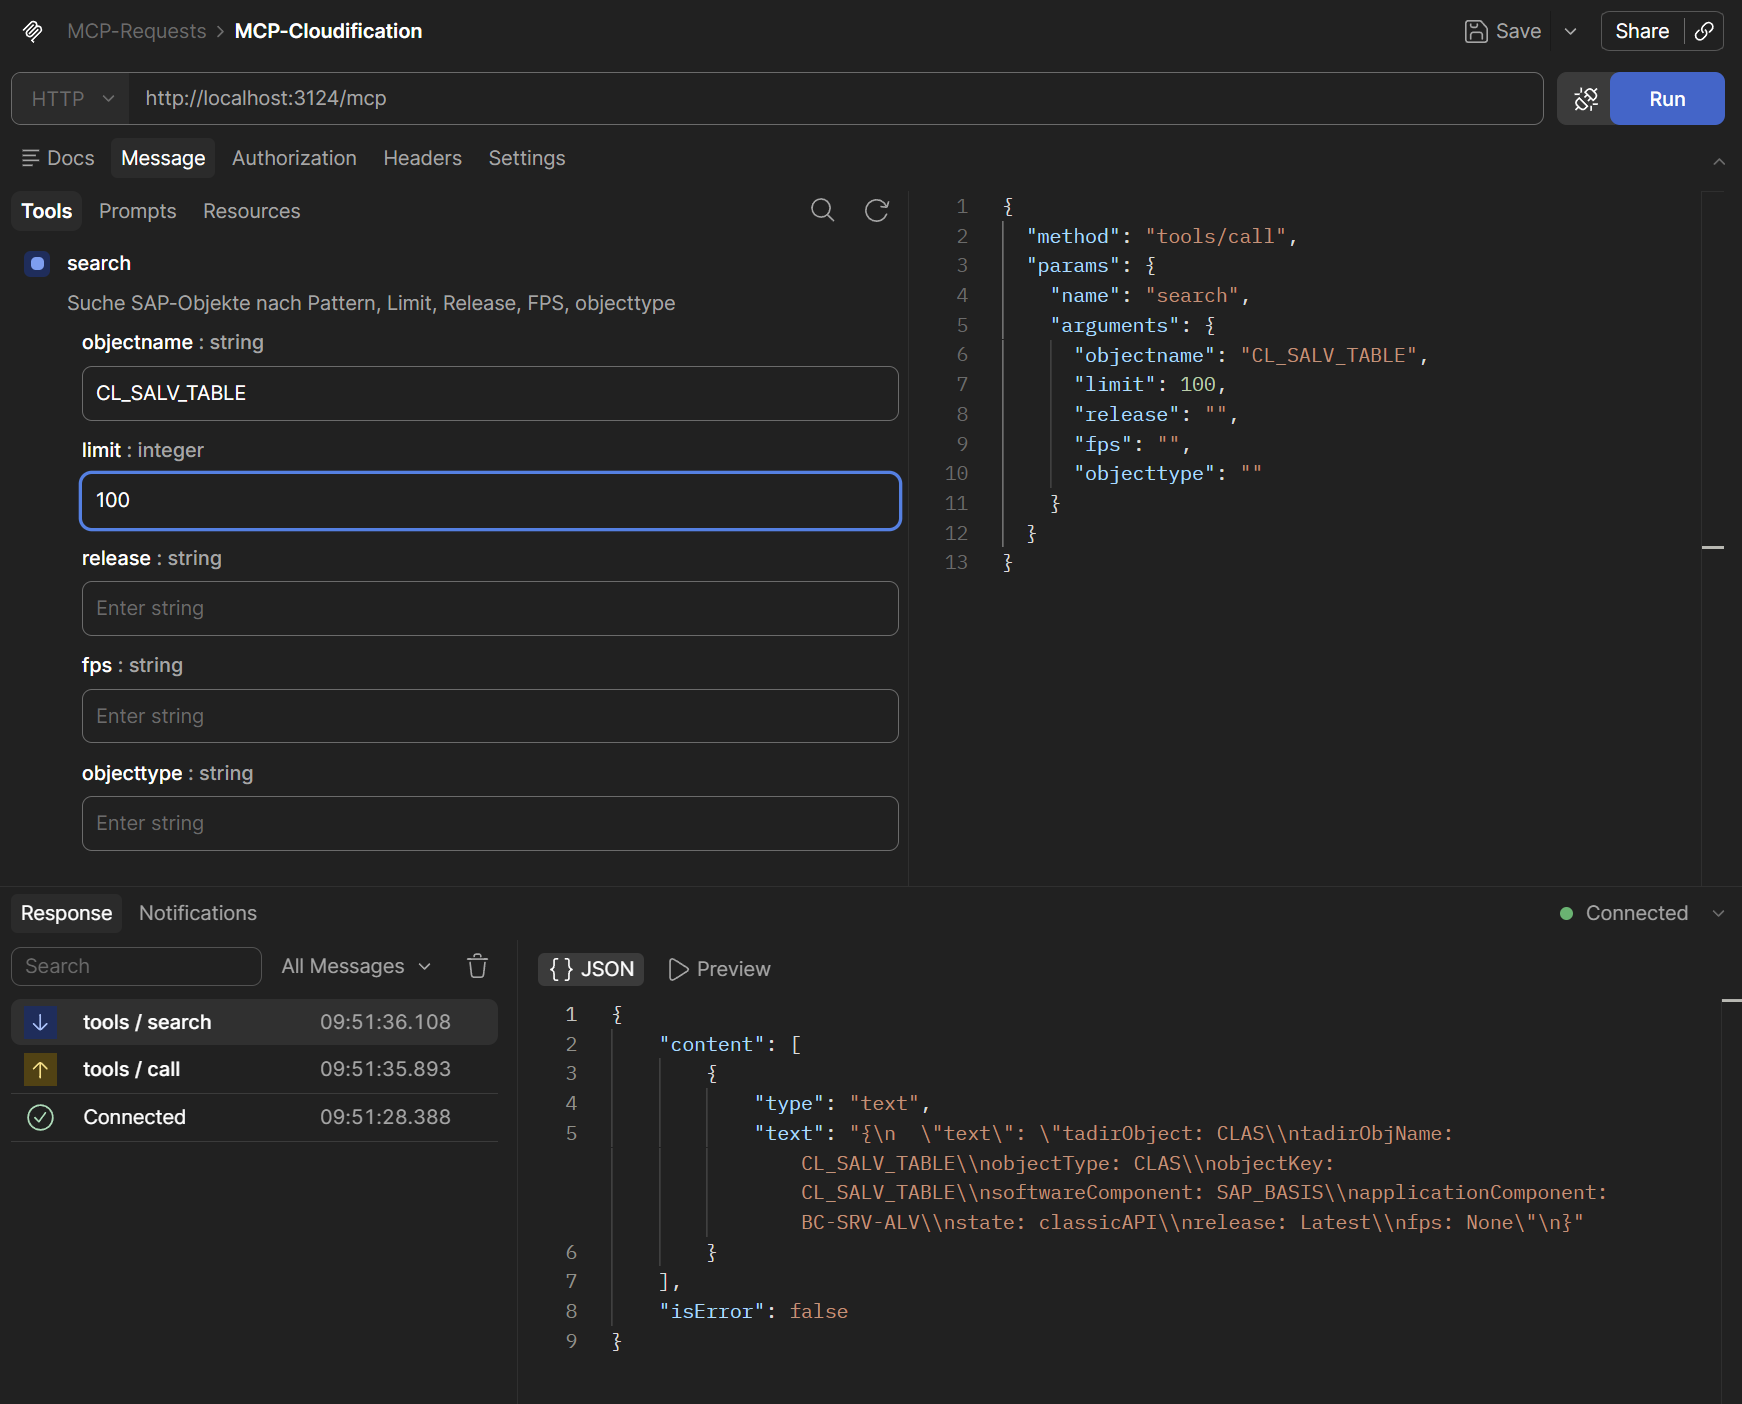Open the Settings tab

527,158
